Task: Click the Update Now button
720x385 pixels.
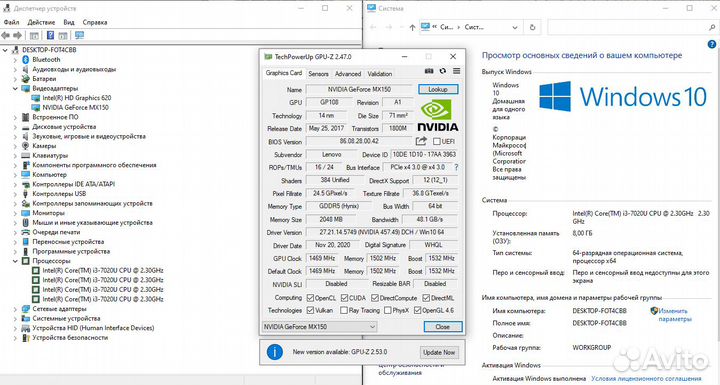Action: [439, 352]
